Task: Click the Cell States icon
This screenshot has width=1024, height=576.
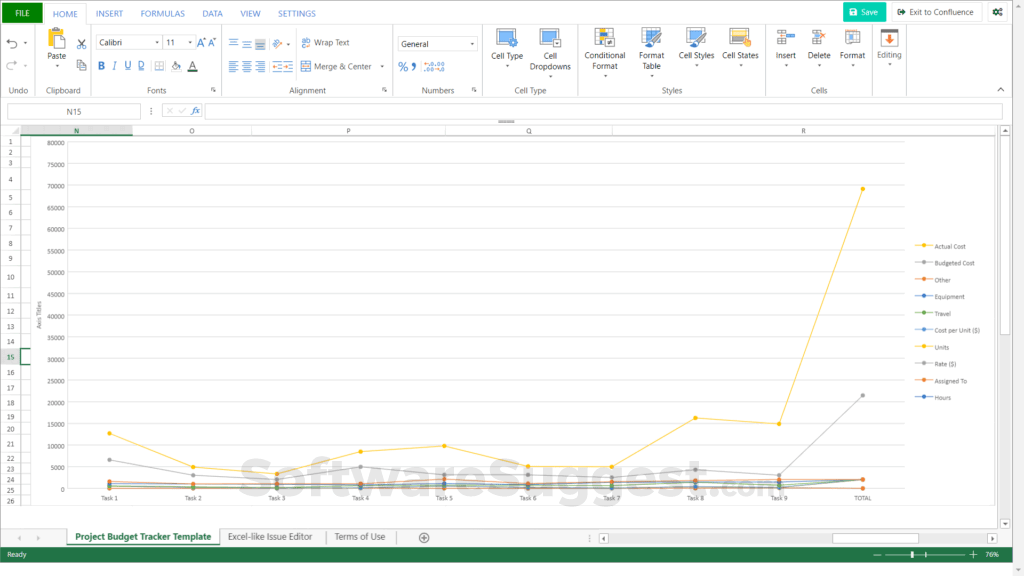Action: pos(740,46)
